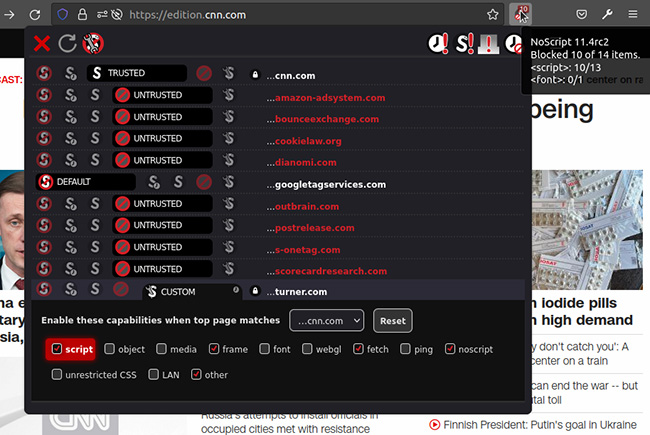Set googletagservices.com to Trusted preset
The height and width of the screenshot is (435, 650).
178,182
